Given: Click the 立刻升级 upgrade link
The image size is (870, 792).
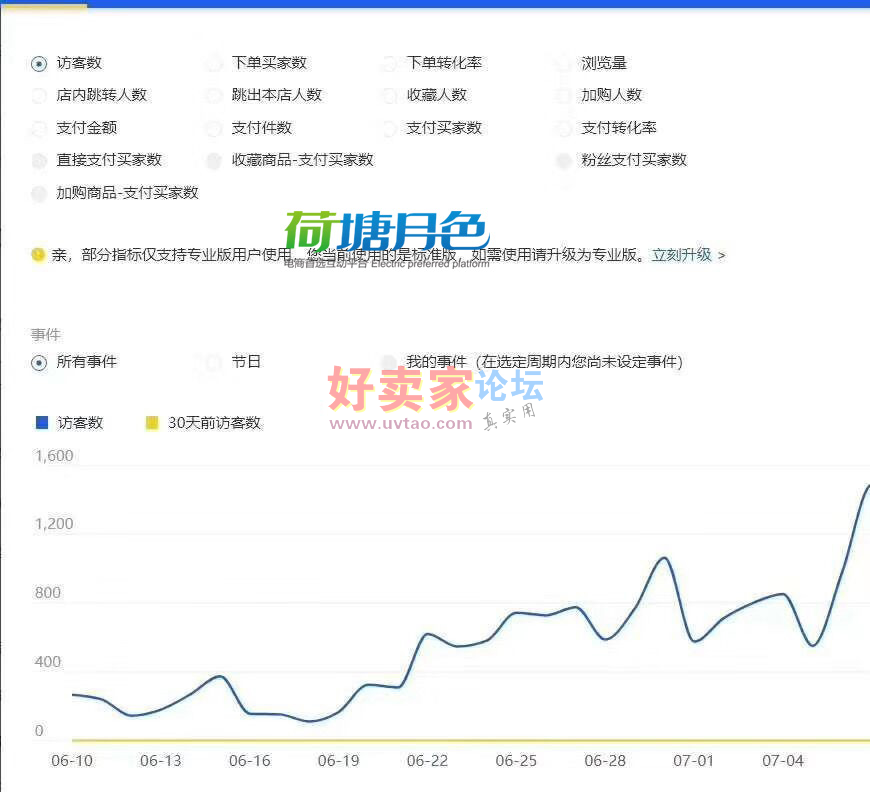Looking at the screenshot, I should (682, 255).
